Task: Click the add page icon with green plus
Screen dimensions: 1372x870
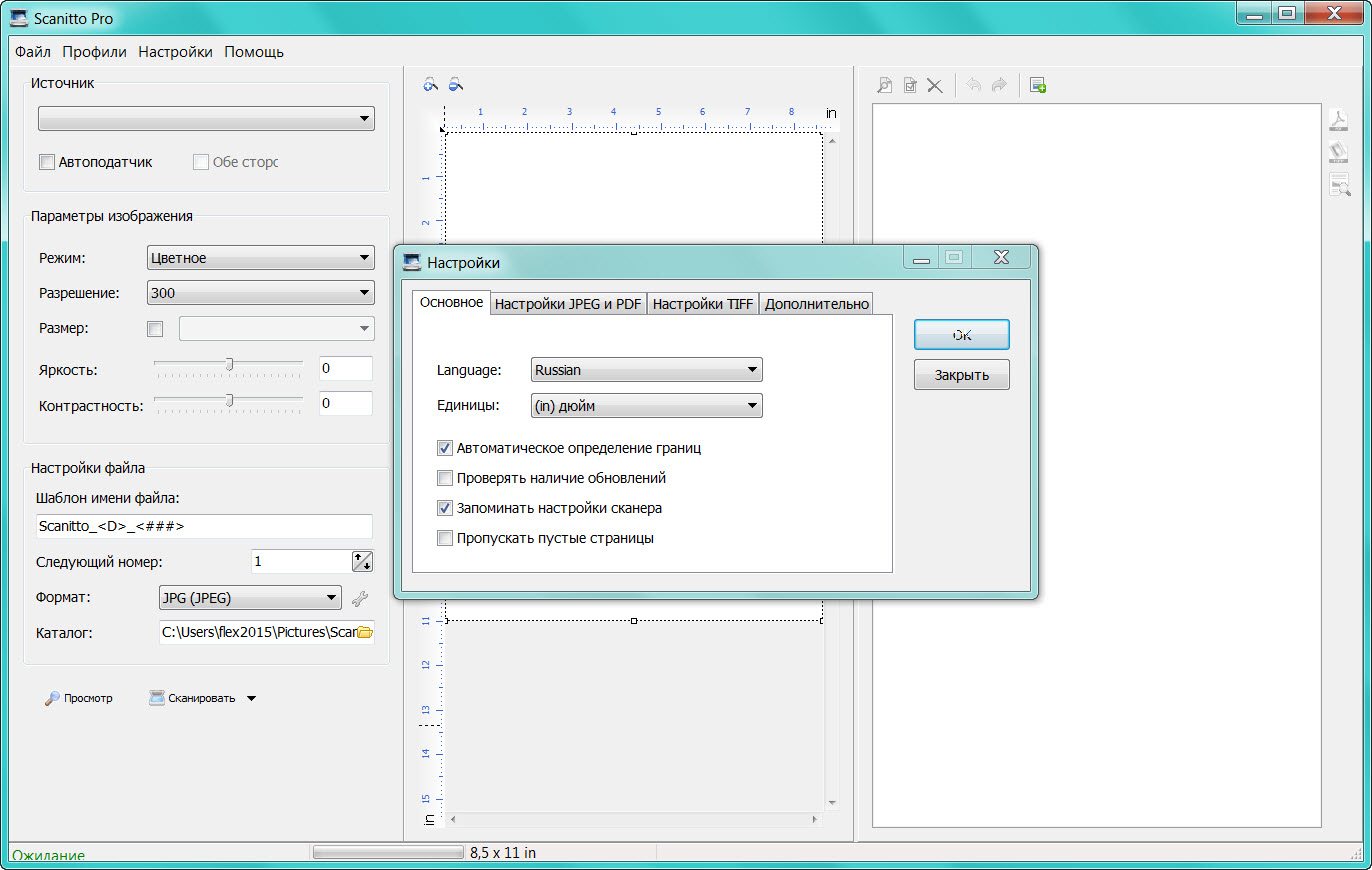Action: tap(1038, 86)
